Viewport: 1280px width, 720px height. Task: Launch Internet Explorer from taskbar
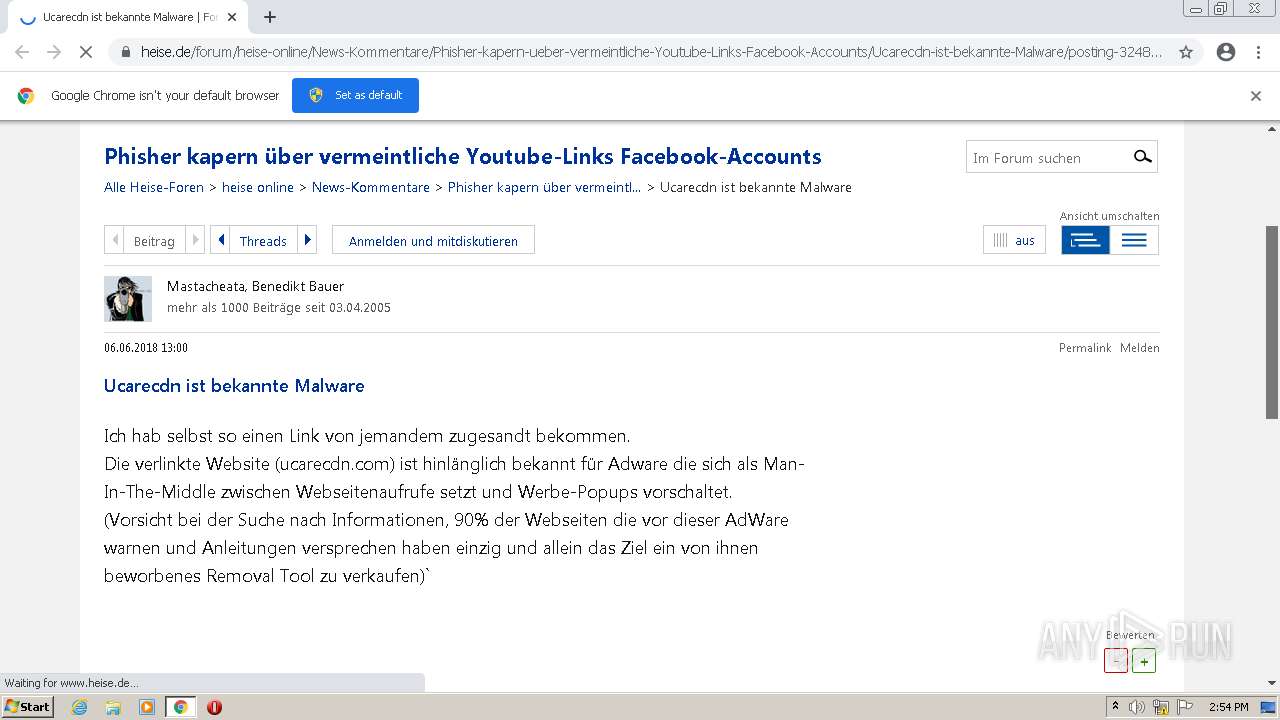click(80, 707)
